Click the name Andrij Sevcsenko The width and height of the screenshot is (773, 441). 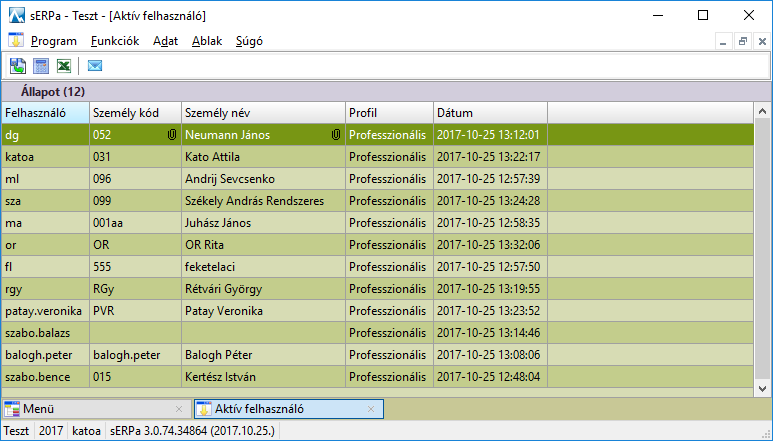tap(230, 179)
